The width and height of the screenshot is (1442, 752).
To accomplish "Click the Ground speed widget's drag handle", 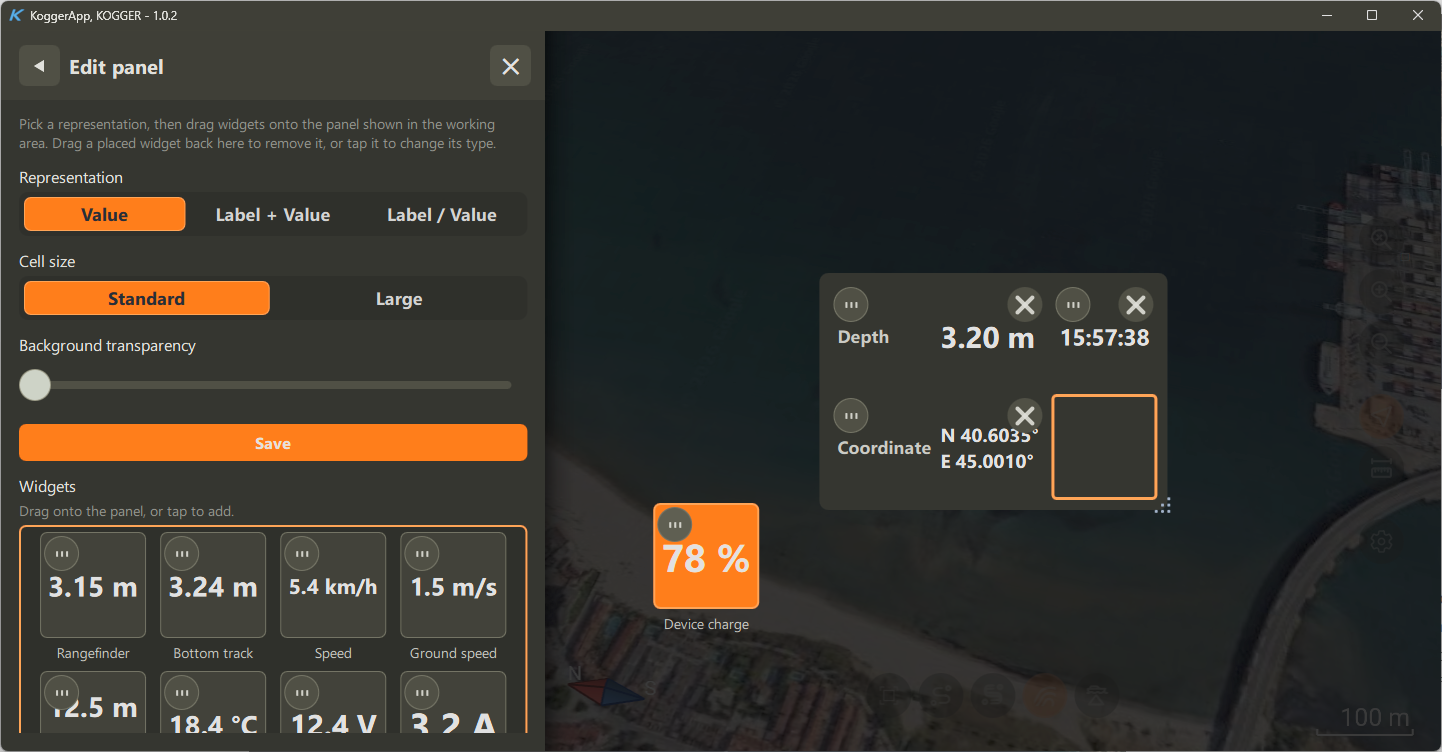I will pos(422,553).
